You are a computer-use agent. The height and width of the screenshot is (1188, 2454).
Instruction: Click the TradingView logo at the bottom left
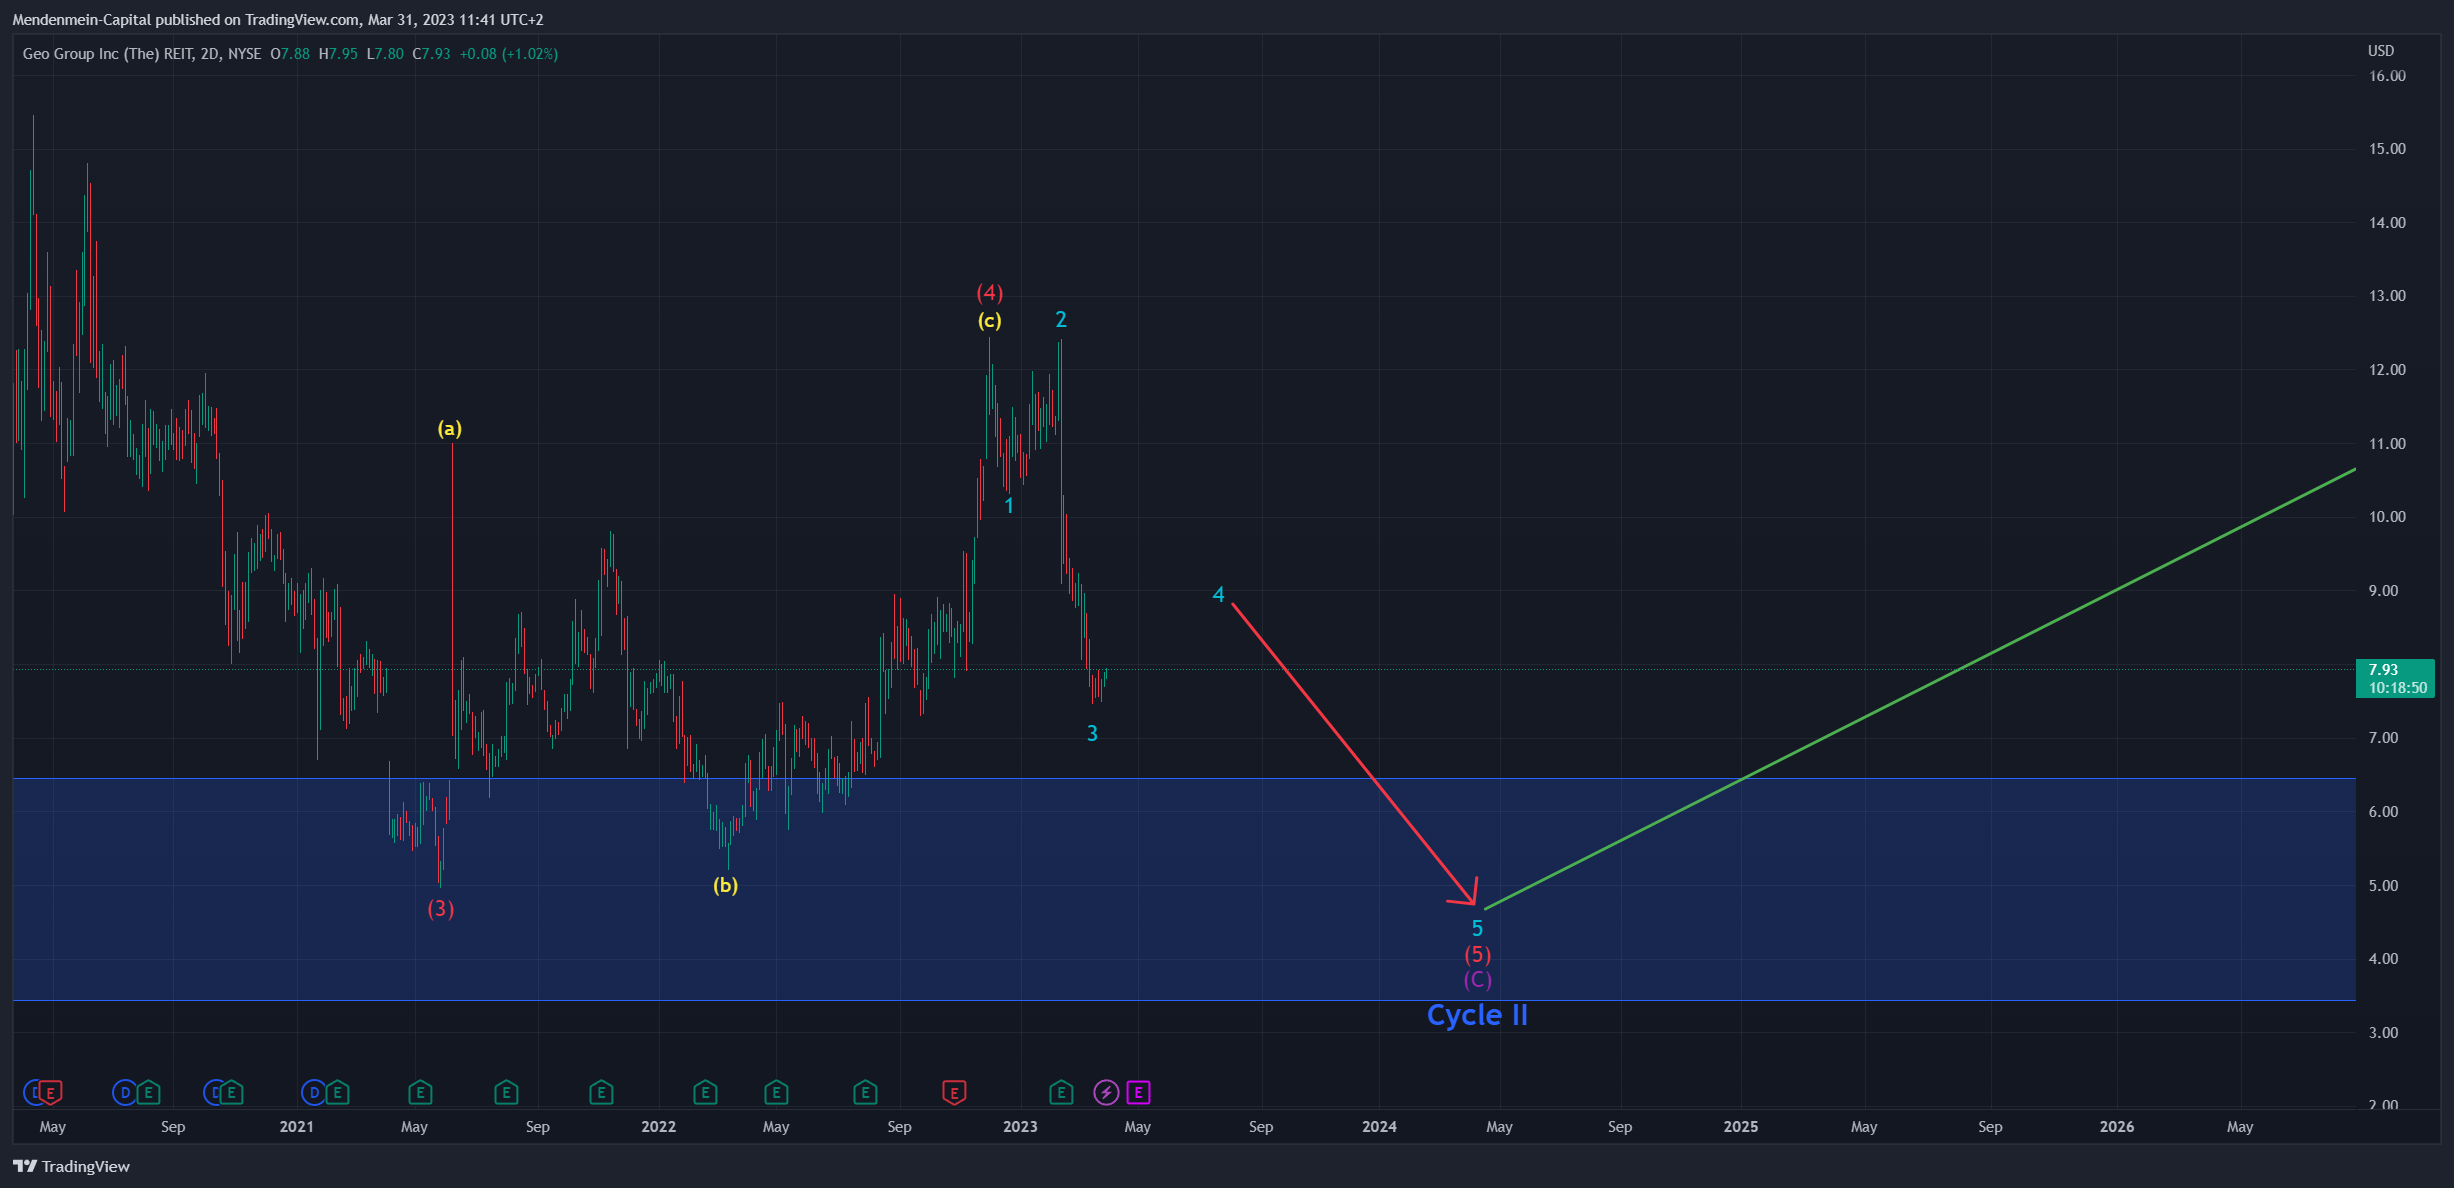tap(71, 1166)
